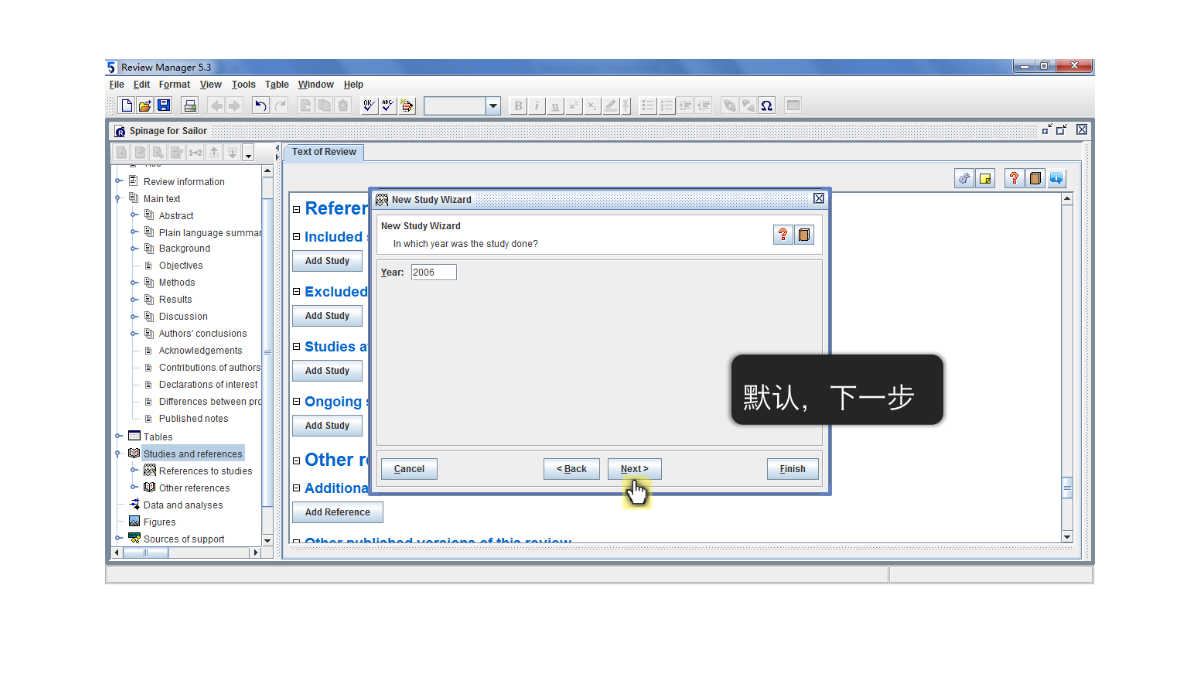Click the navigate Back arrow in main toolbar
This screenshot has width=1200, height=675.
click(x=216, y=105)
